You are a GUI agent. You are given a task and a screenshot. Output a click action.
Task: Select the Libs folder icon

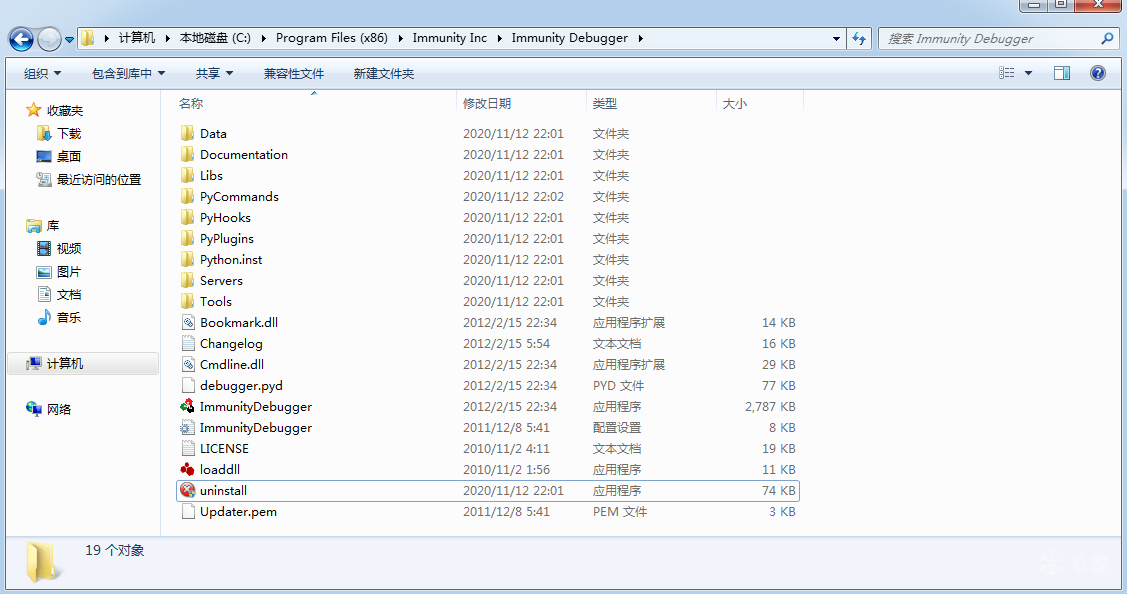pyautogui.click(x=188, y=175)
